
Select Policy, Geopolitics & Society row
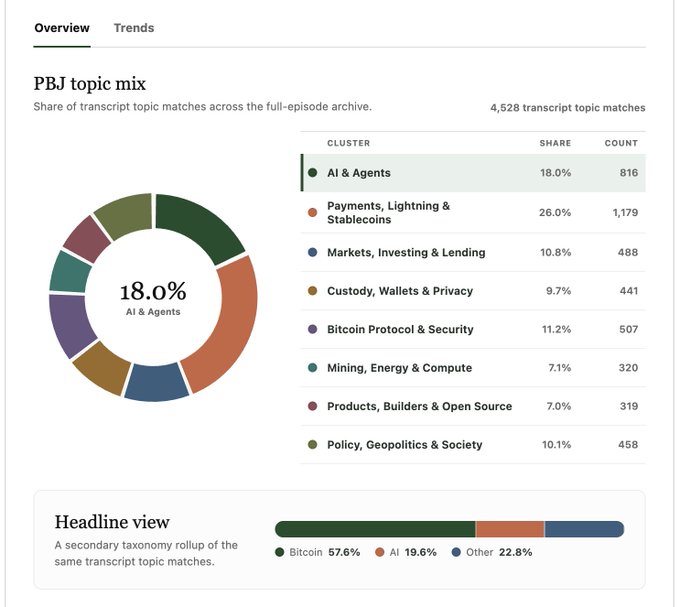click(473, 445)
